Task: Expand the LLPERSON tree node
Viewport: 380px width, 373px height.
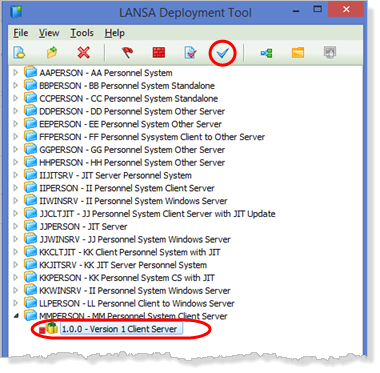Action: coord(16,303)
